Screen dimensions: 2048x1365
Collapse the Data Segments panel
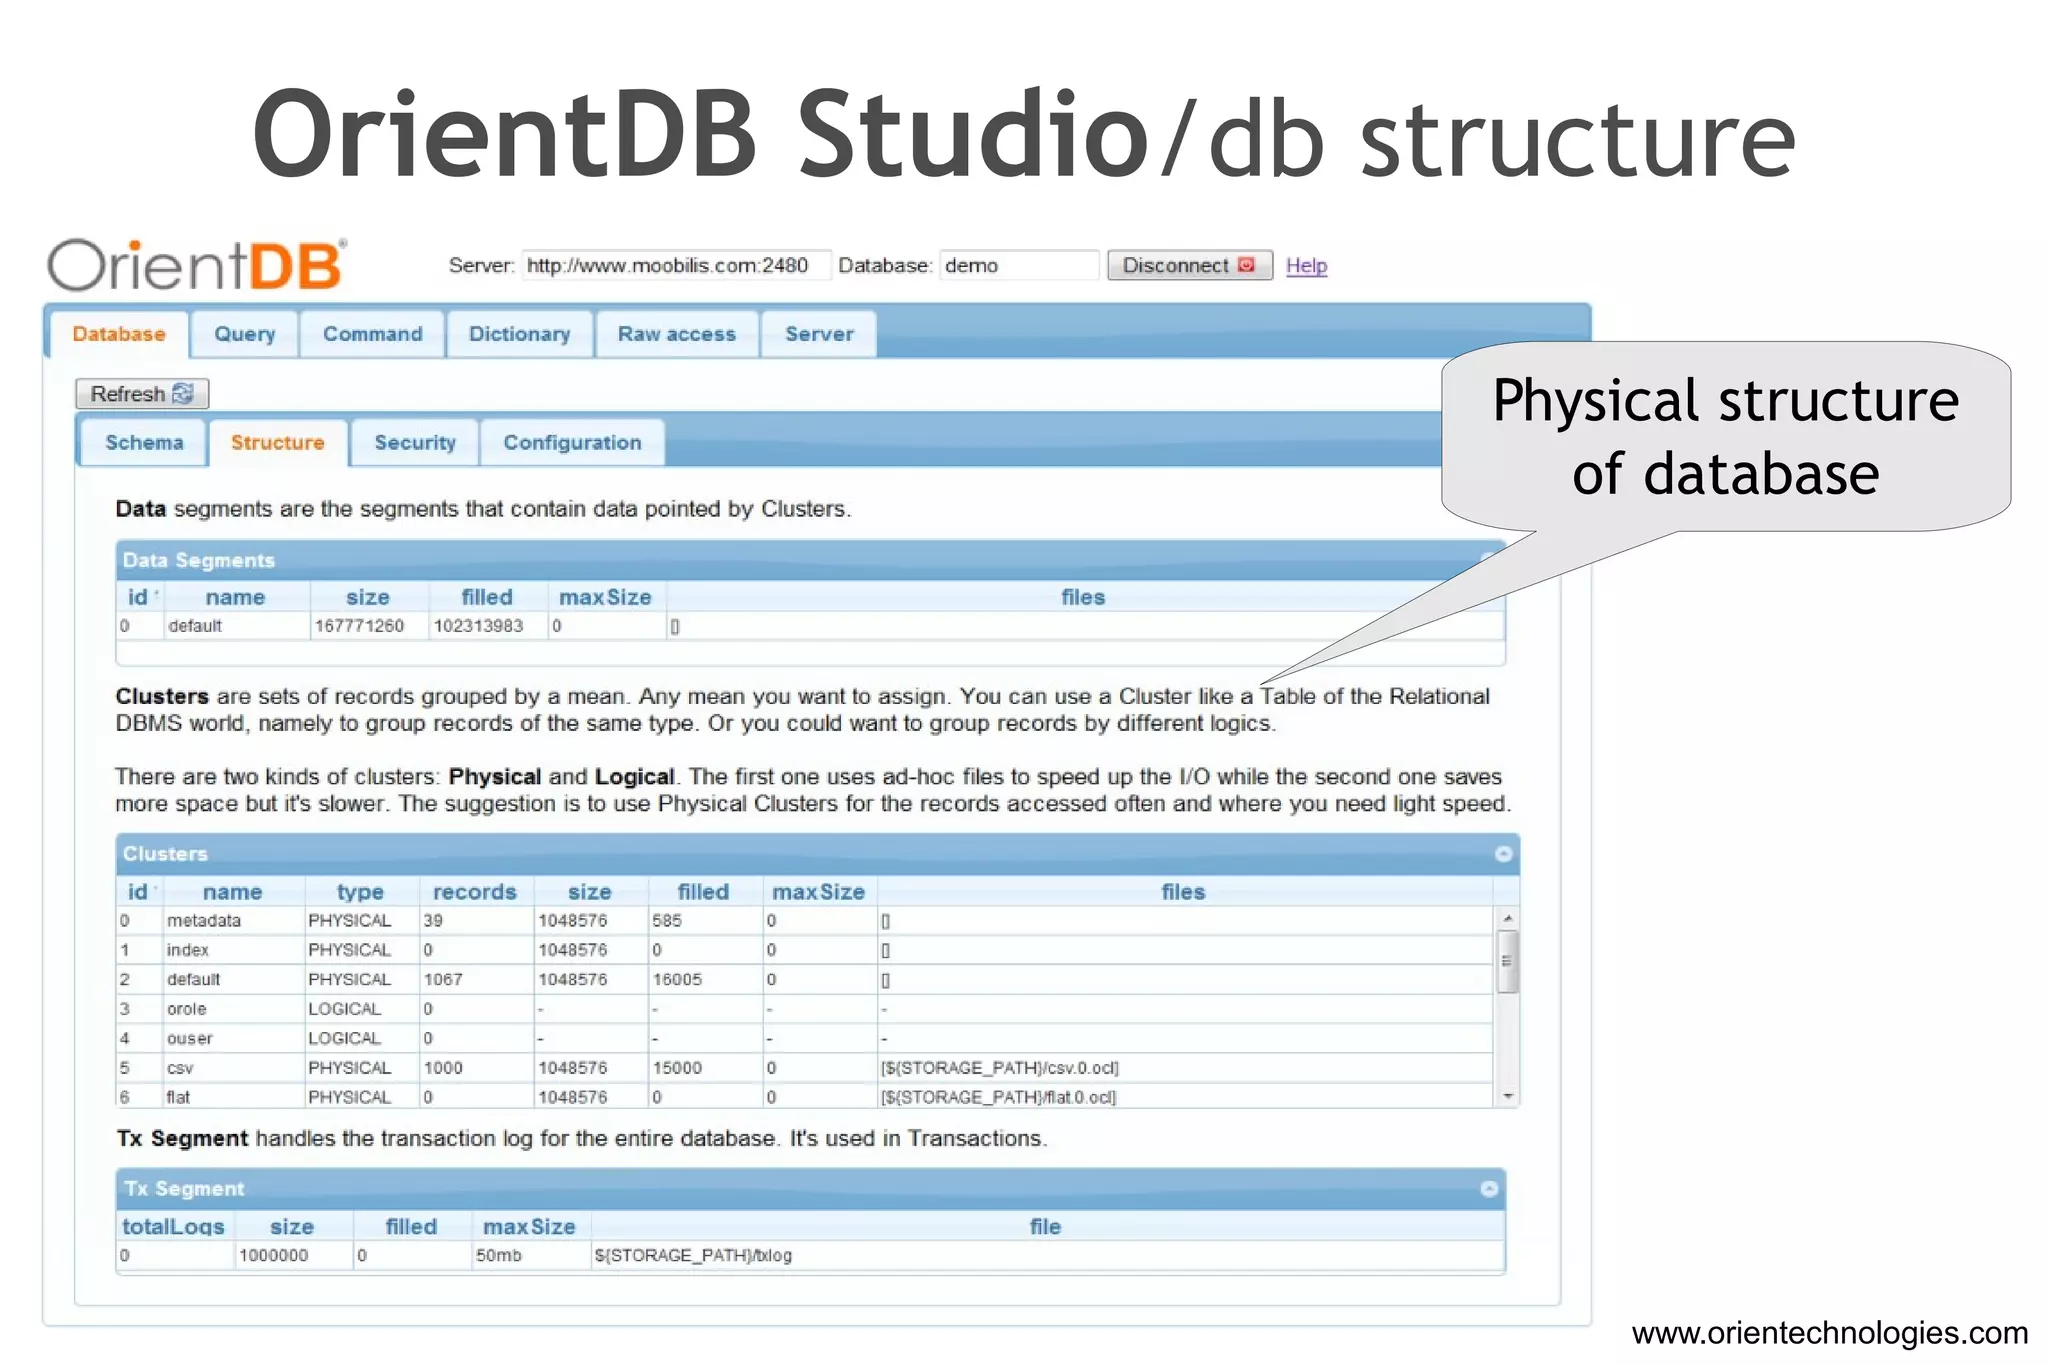pos(1489,559)
